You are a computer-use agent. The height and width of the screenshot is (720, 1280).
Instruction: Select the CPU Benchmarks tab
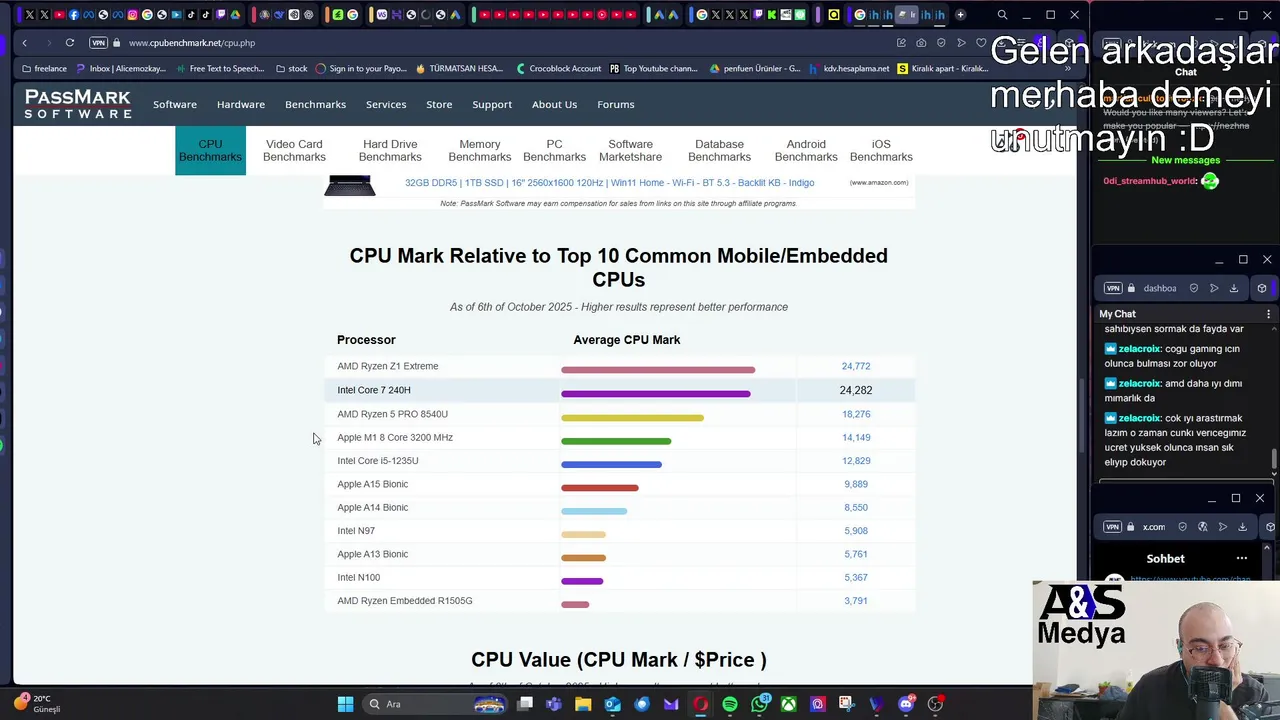tap(210, 150)
